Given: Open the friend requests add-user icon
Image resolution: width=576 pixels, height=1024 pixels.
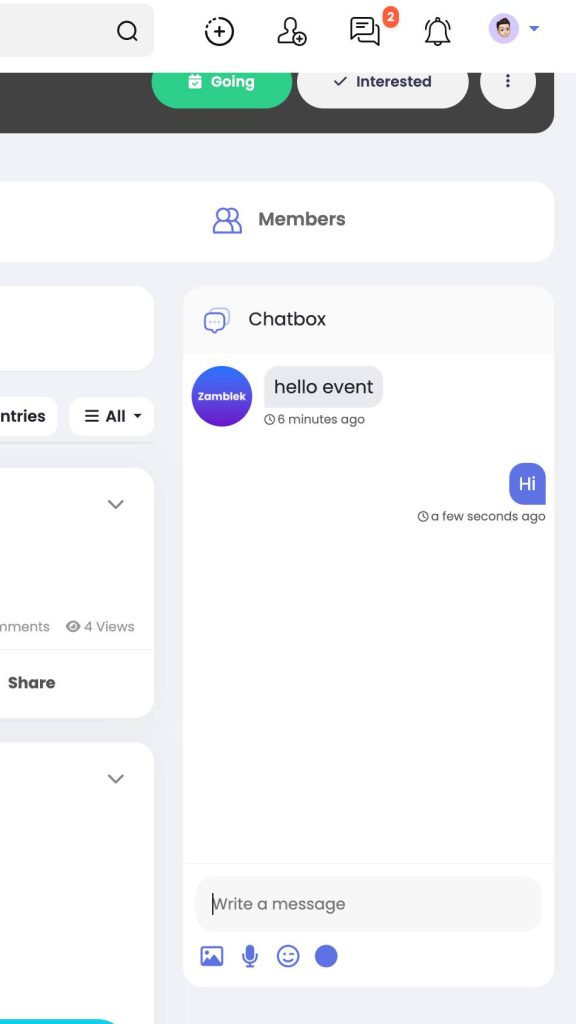Looking at the screenshot, I should click(x=291, y=31).
